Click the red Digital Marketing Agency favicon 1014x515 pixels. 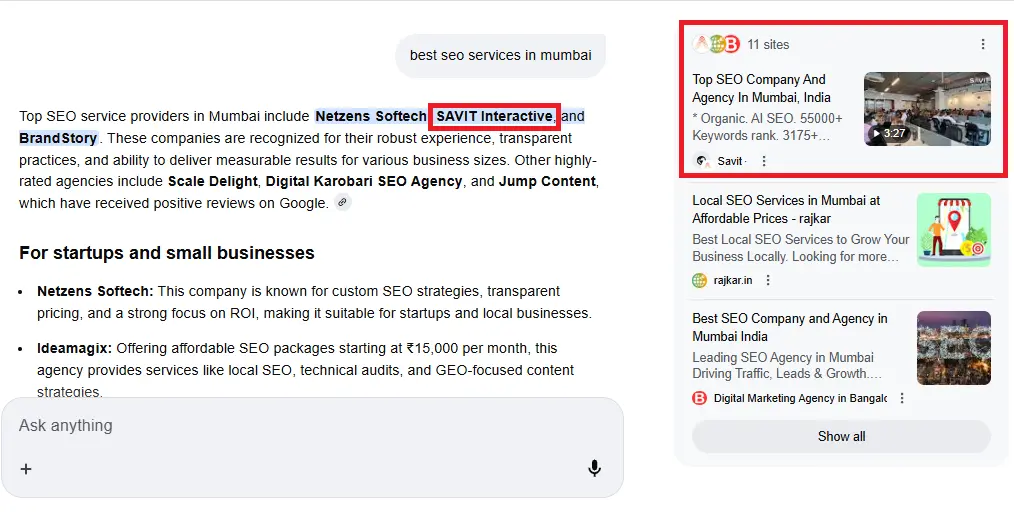coord(700,398)
